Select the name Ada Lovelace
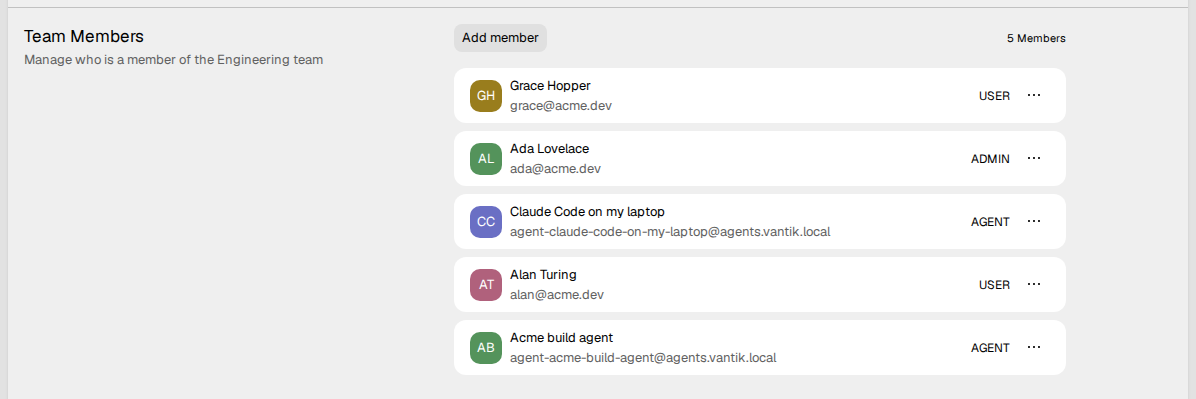 point(549,149)
